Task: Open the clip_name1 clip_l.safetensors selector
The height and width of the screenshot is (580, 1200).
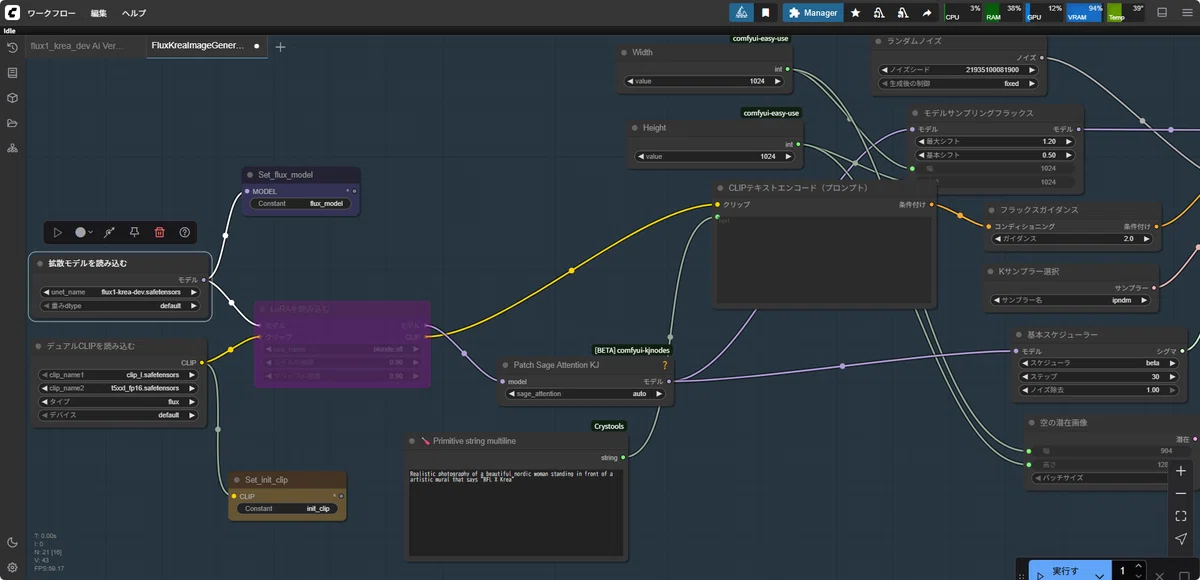Action: (x=120, y=375)
